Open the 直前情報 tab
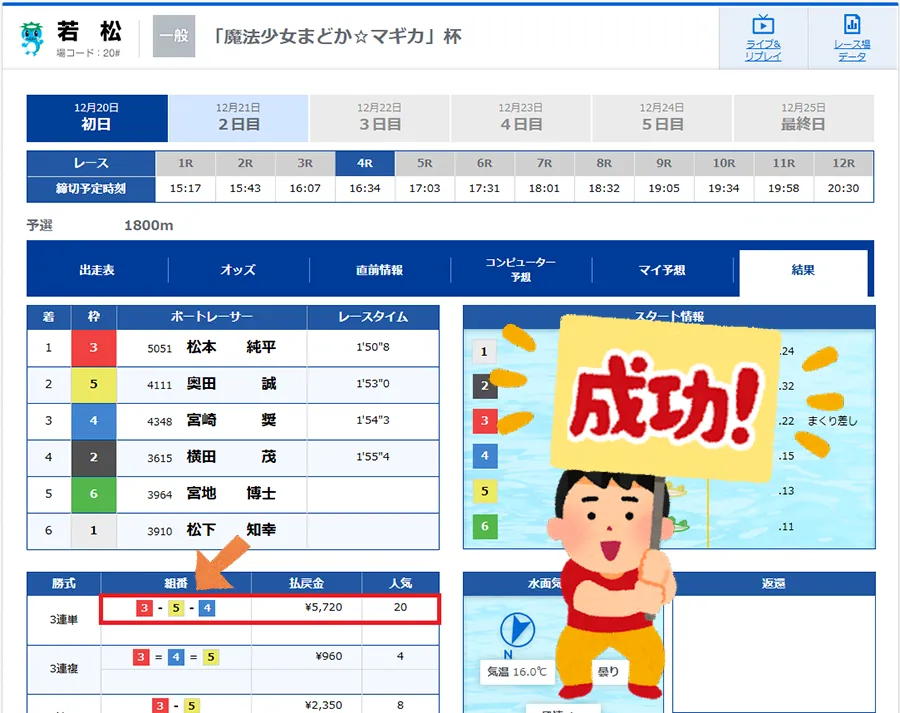900x713 pixels. click(382, 269)
